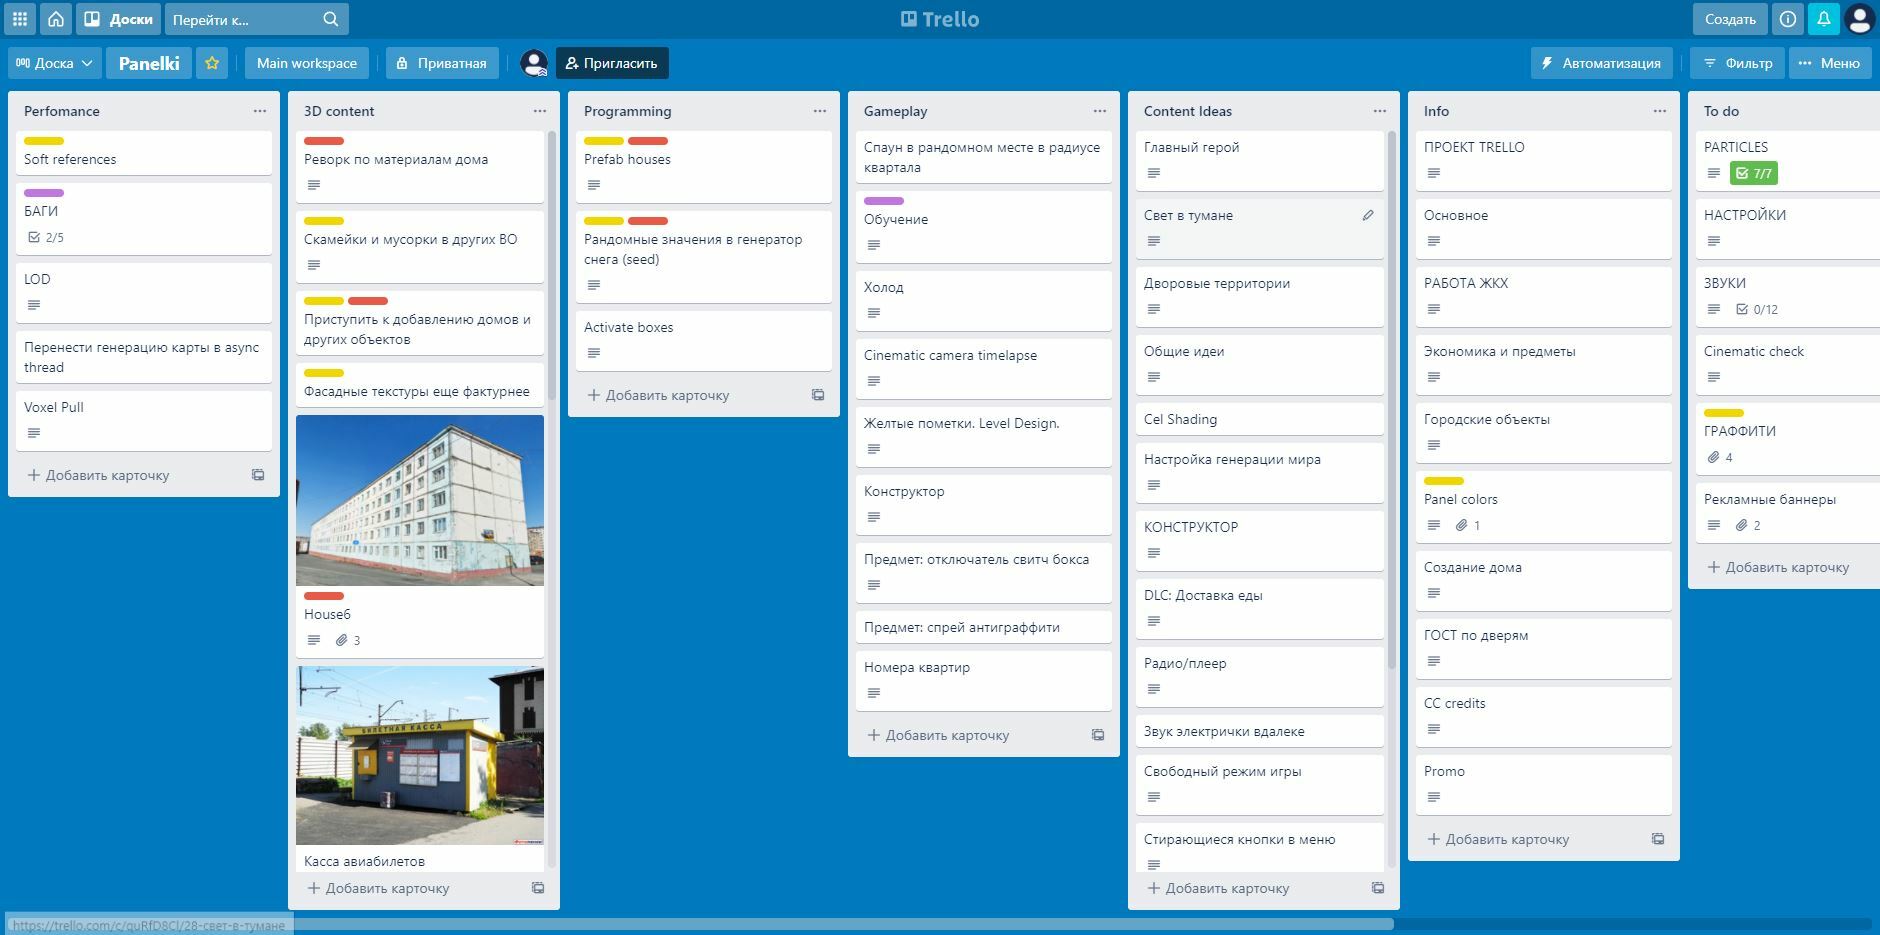Create card from template in Programming list
This screenshot has height=935, width=1880.
[x=817, y=395]
